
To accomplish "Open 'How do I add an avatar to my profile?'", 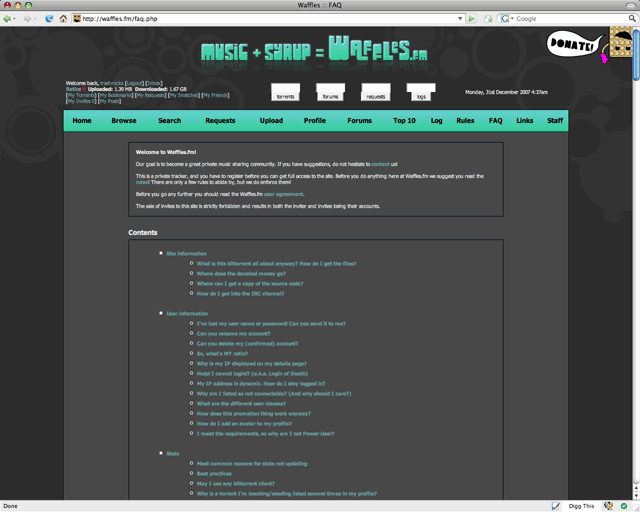I will (244, 423).
